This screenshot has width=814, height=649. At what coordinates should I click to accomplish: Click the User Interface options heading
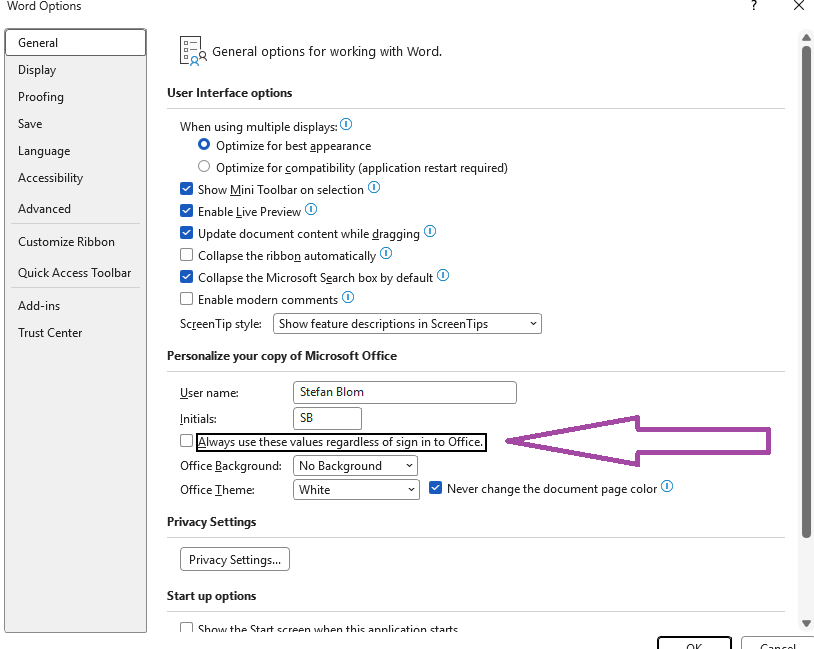tap(229, 93)
